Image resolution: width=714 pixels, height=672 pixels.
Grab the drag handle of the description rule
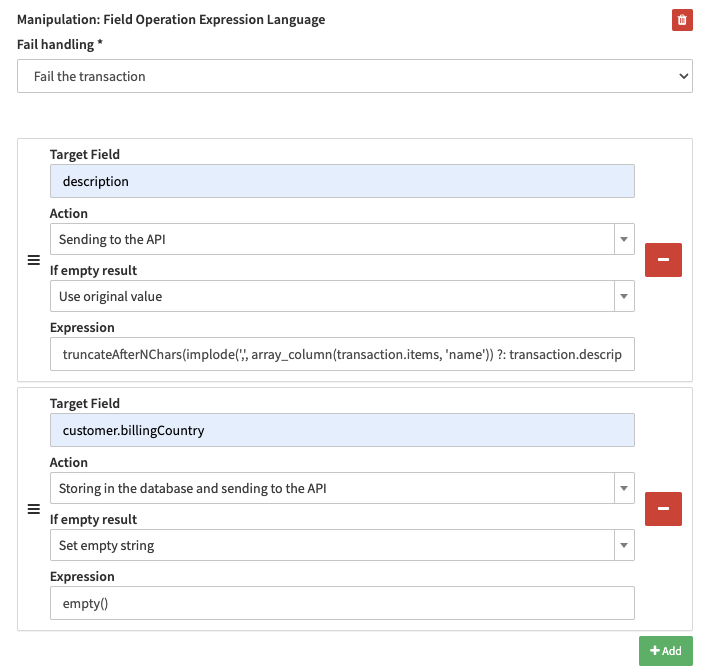[x=33, y=260]
